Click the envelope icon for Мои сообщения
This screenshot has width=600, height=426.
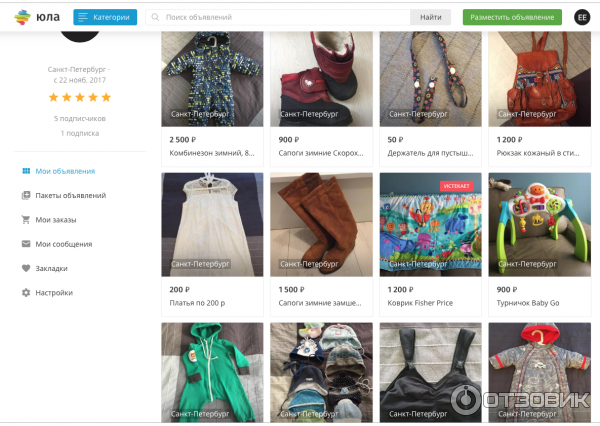(26, 244)
